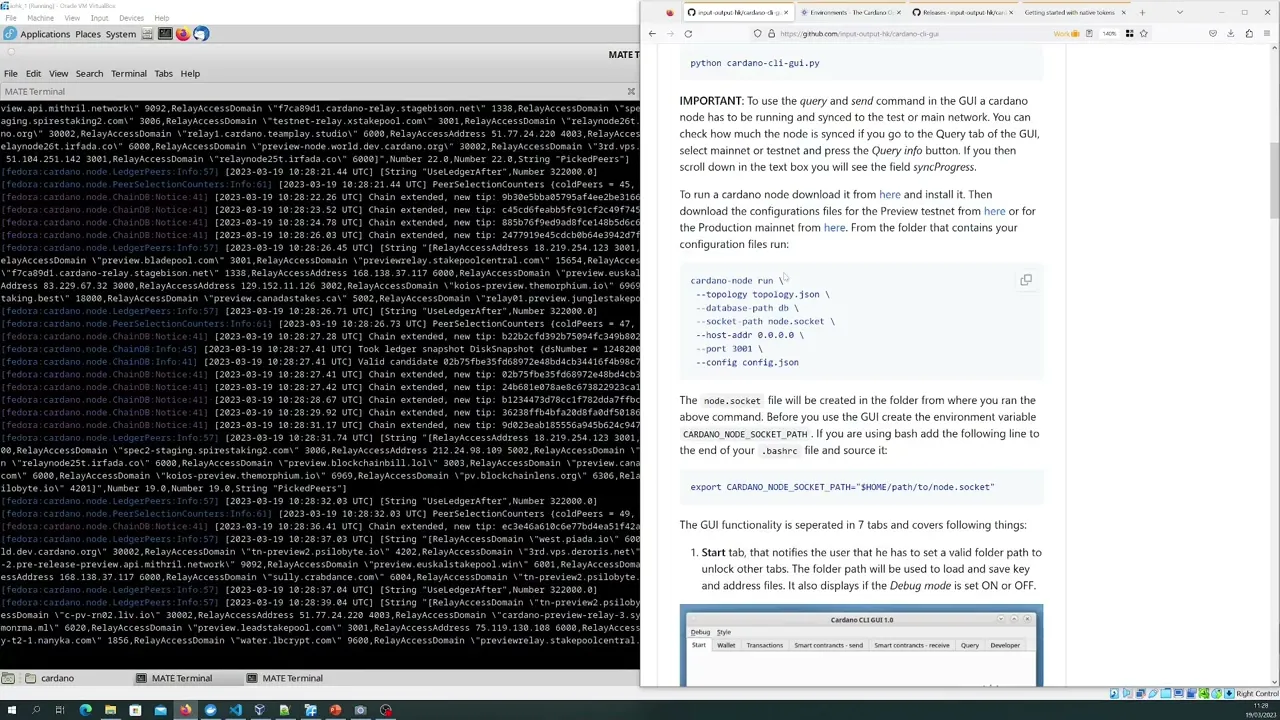Open the Tabs menu in MATE Terminal
Viewport: 1280px width, 720px height.
coord(163,73)
